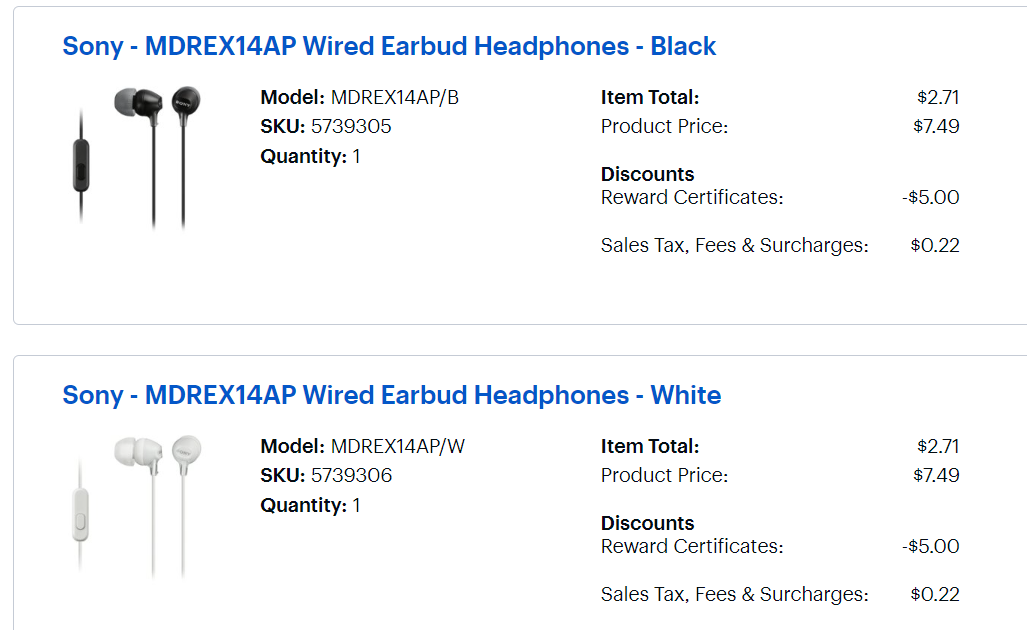Click the -$5.00 reward discount for white headphones
Screen dimensions: 1027x630
(x=931, y=546)
